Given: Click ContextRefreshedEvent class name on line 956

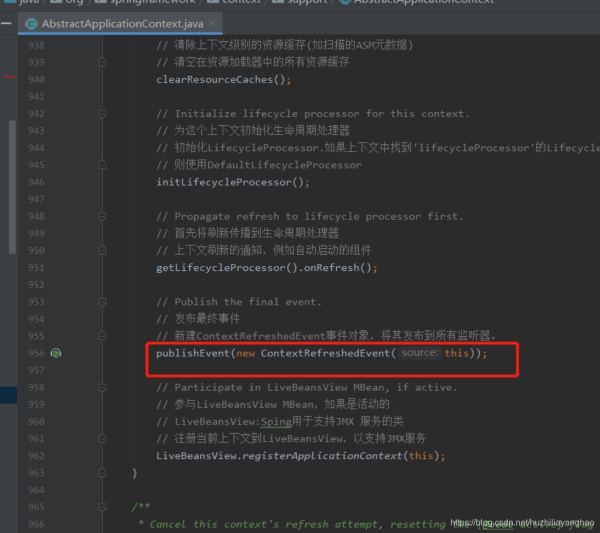Looking at the screenshot, I should point(325,353).
